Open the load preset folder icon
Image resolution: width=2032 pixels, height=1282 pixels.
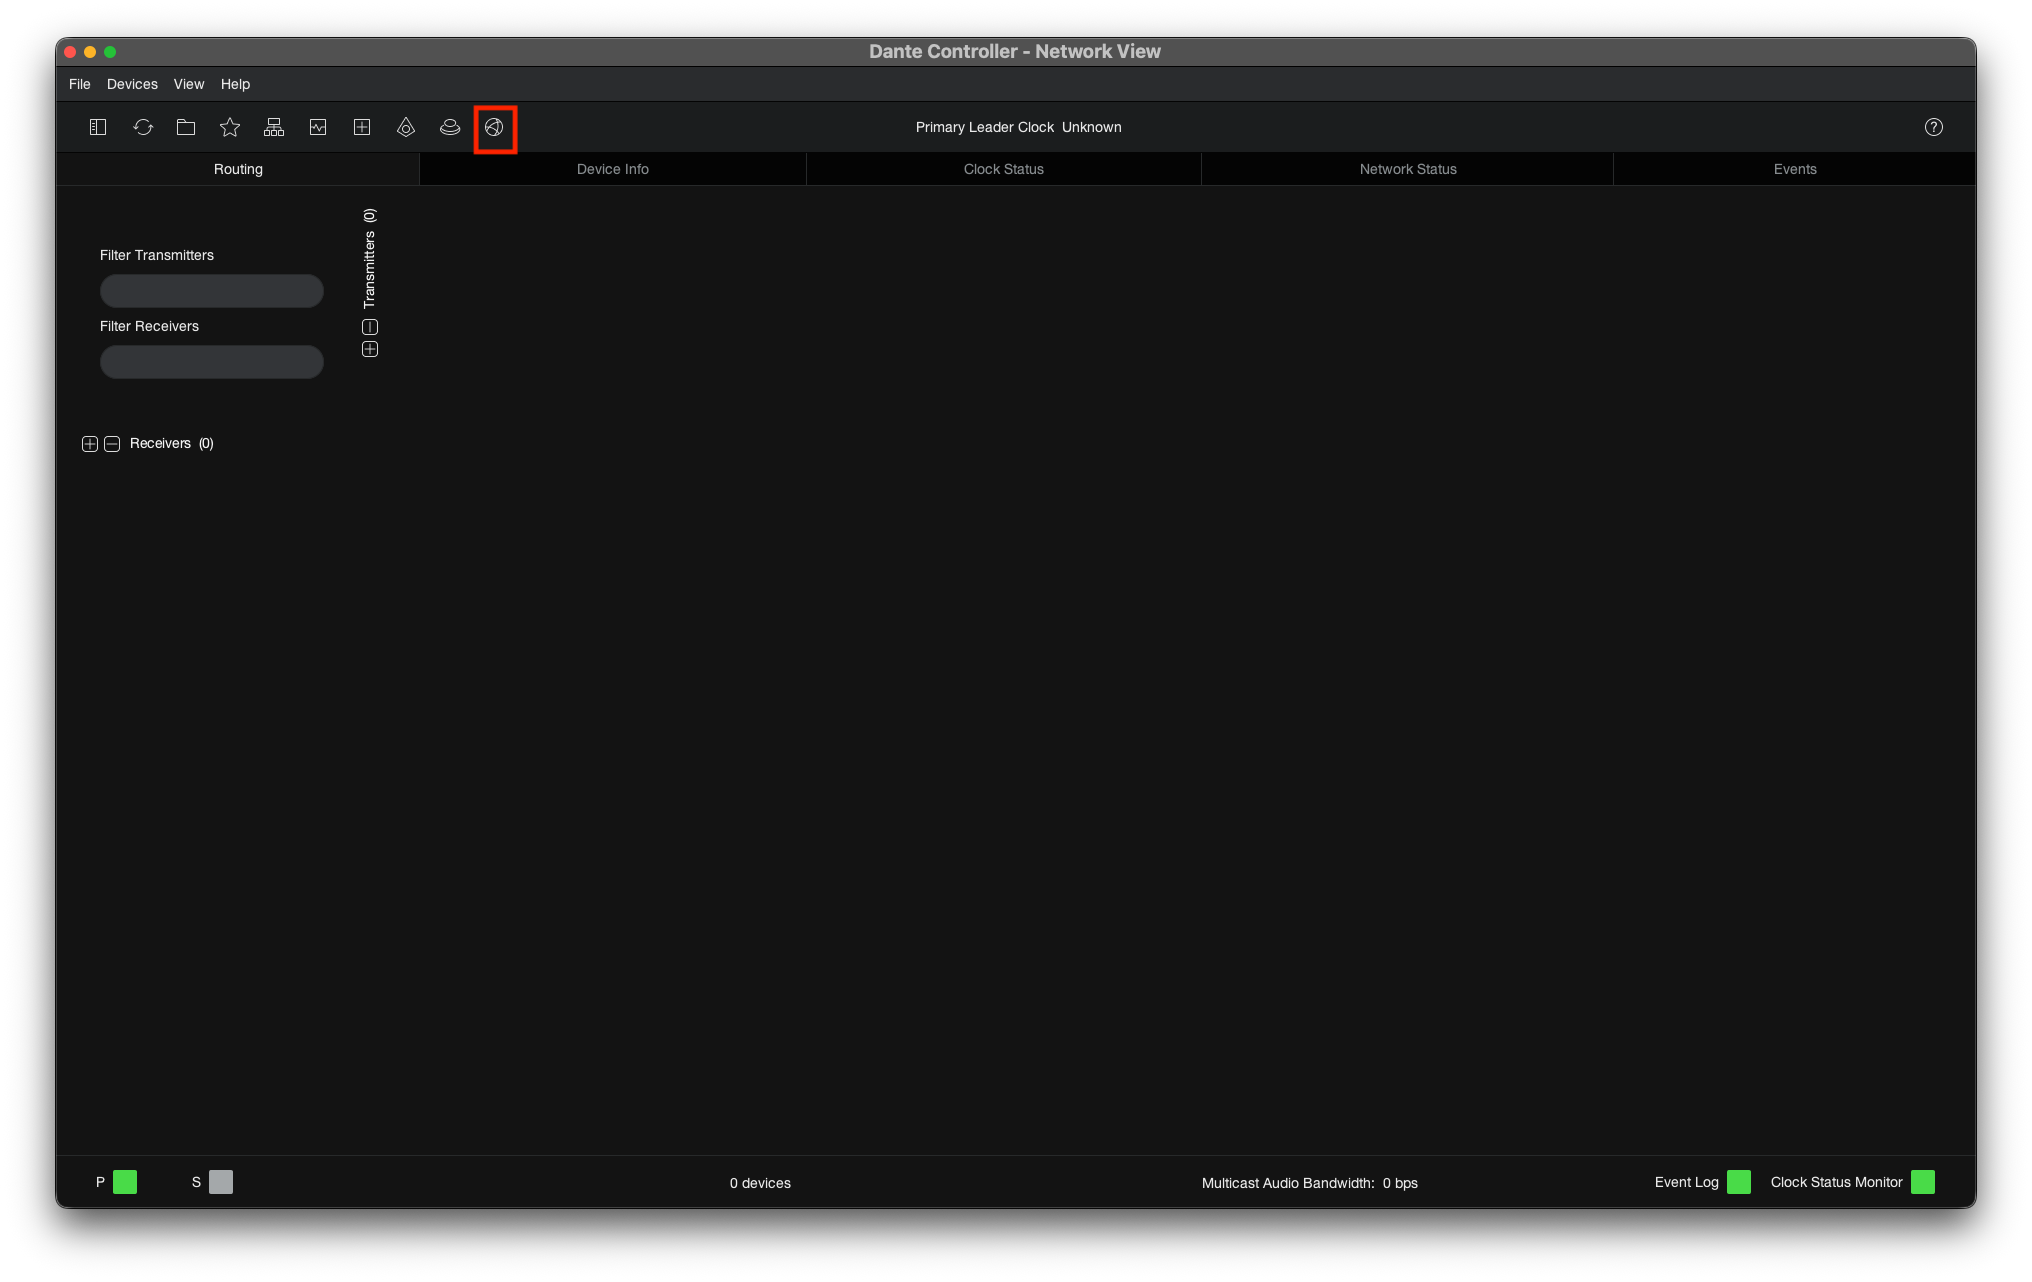click(186, 127)
